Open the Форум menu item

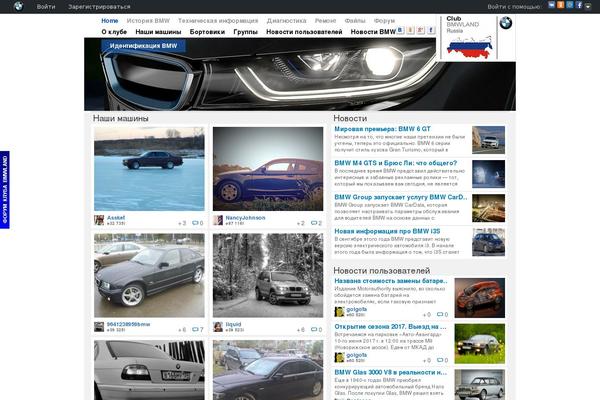[384, 21]
